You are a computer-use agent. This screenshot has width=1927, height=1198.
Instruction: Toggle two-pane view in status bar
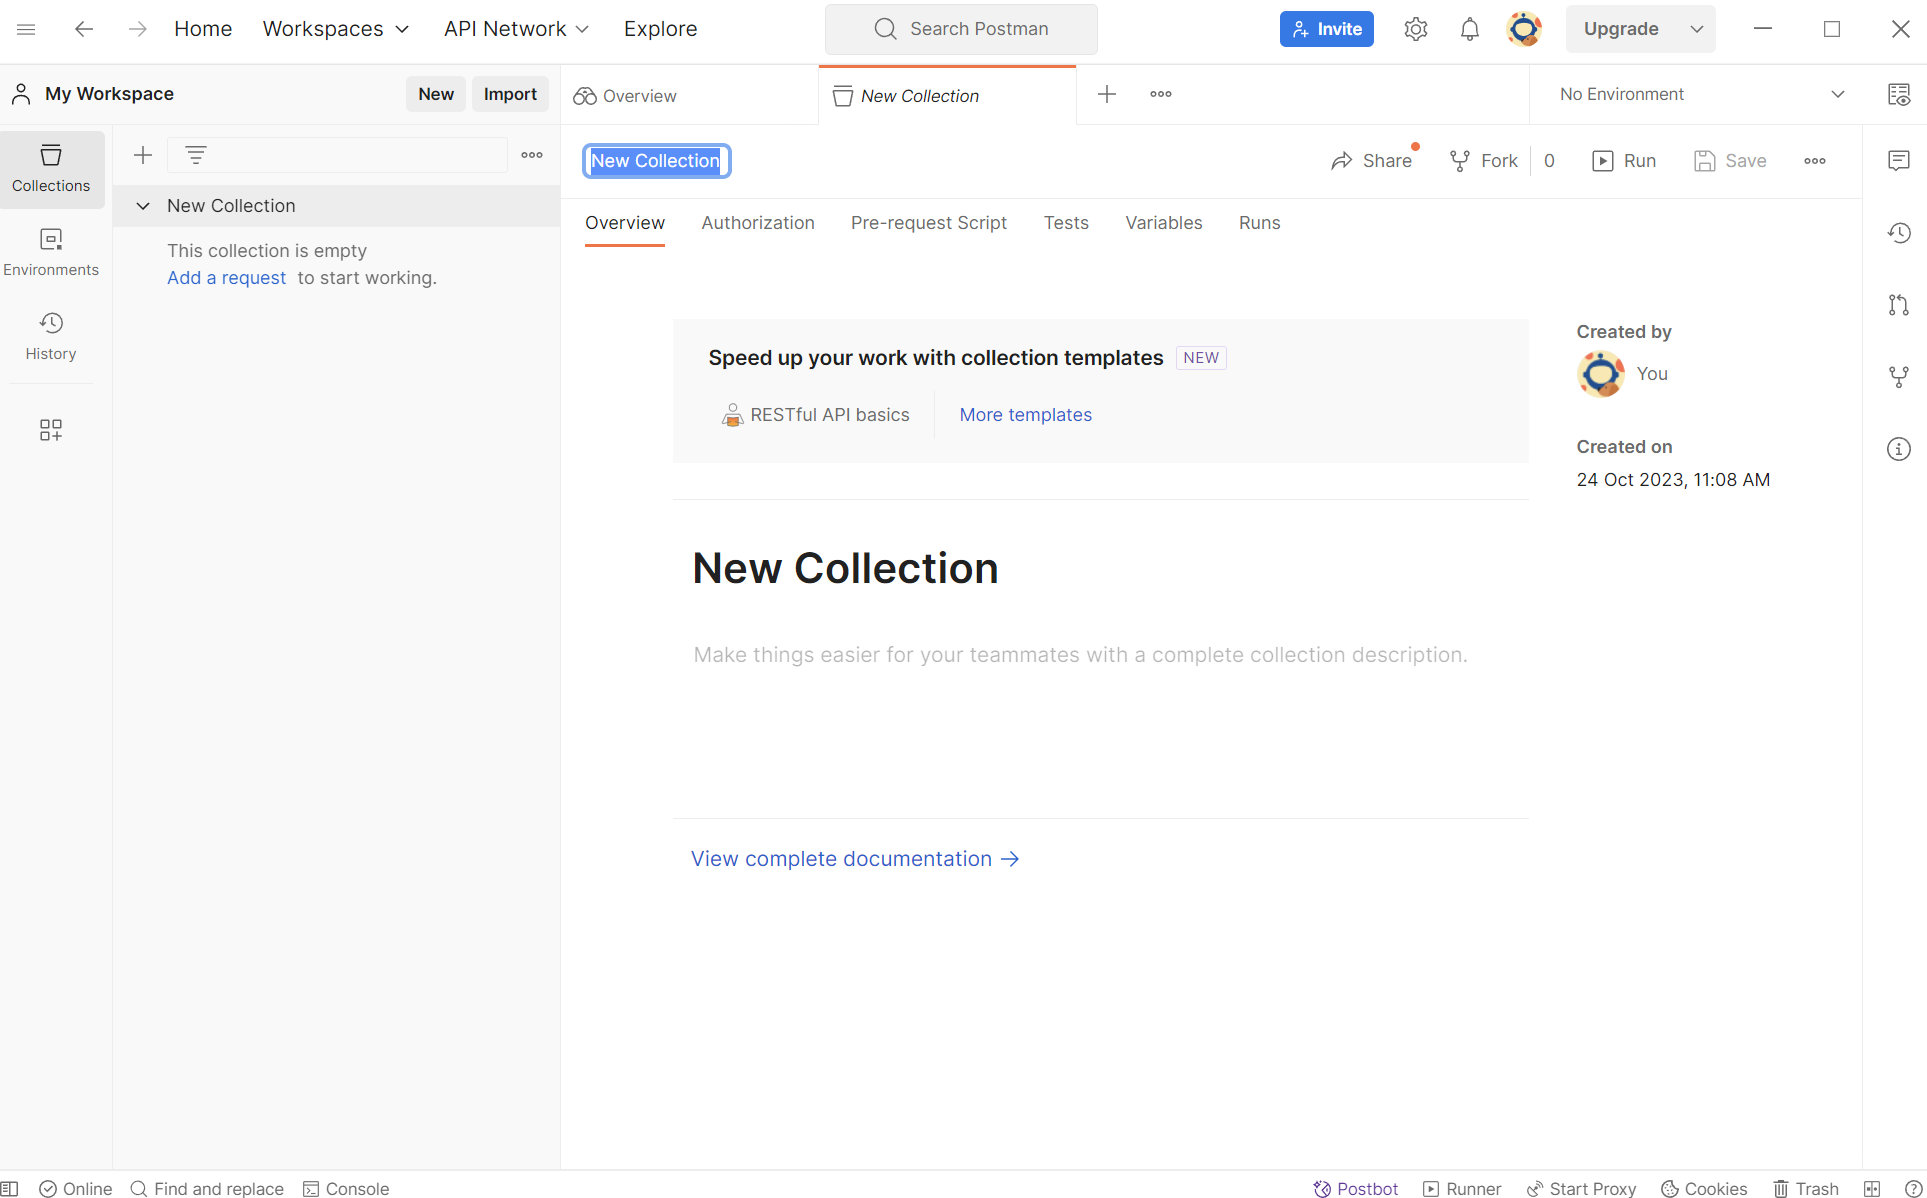coord(1872,1188)
